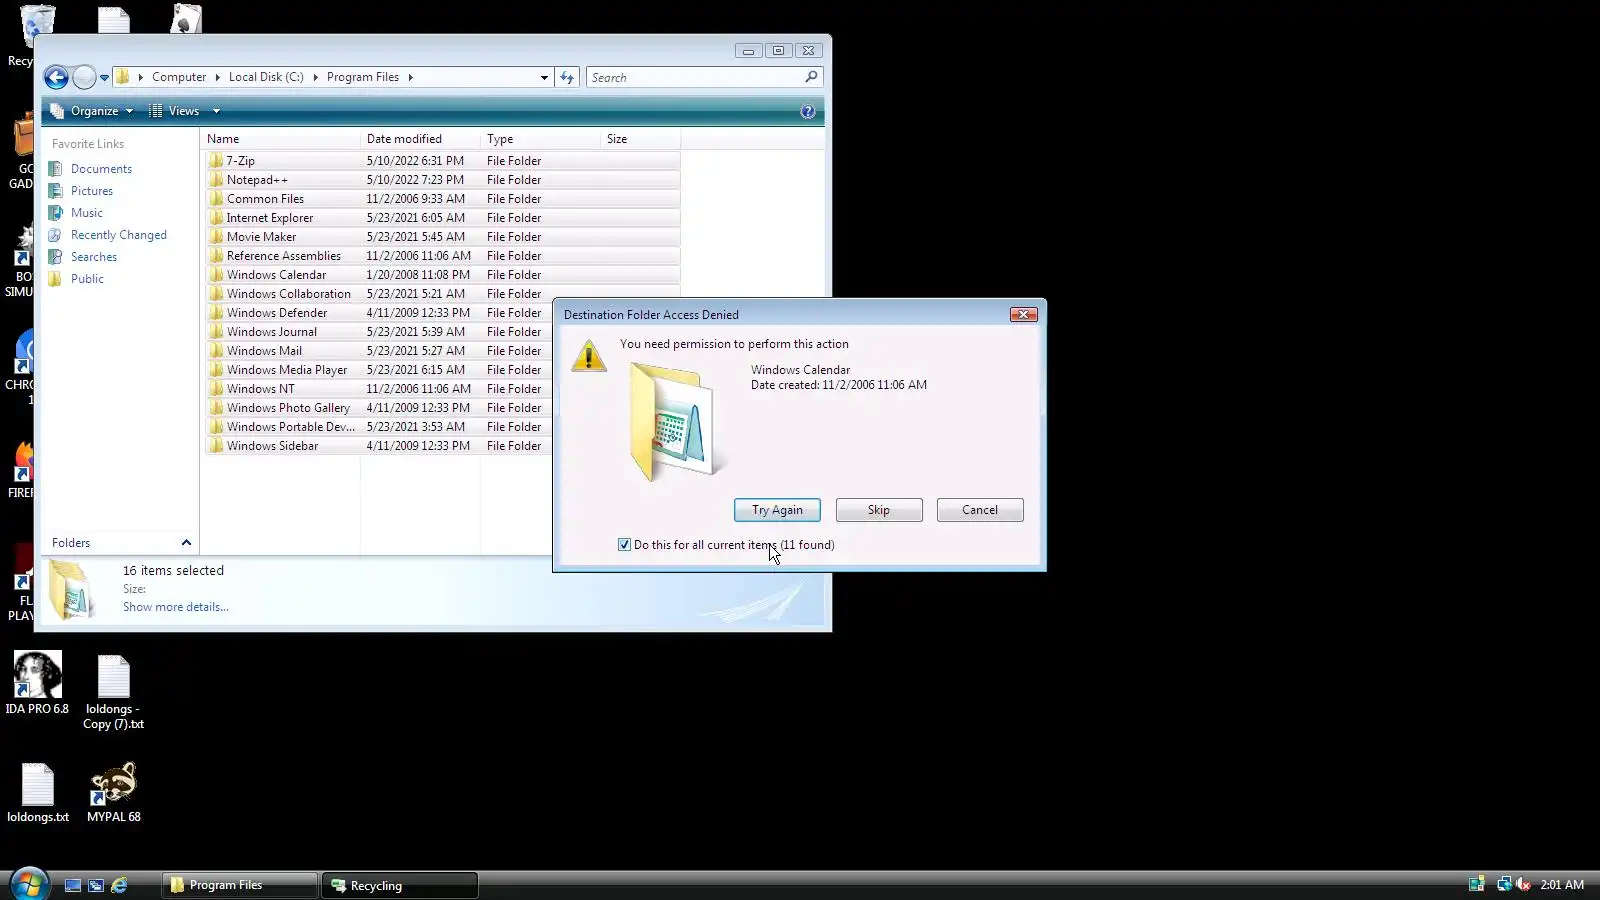Viewport: 1600px width, 900px height.
Task: Open Music in Favorite Links
Action: coord(87,213)
